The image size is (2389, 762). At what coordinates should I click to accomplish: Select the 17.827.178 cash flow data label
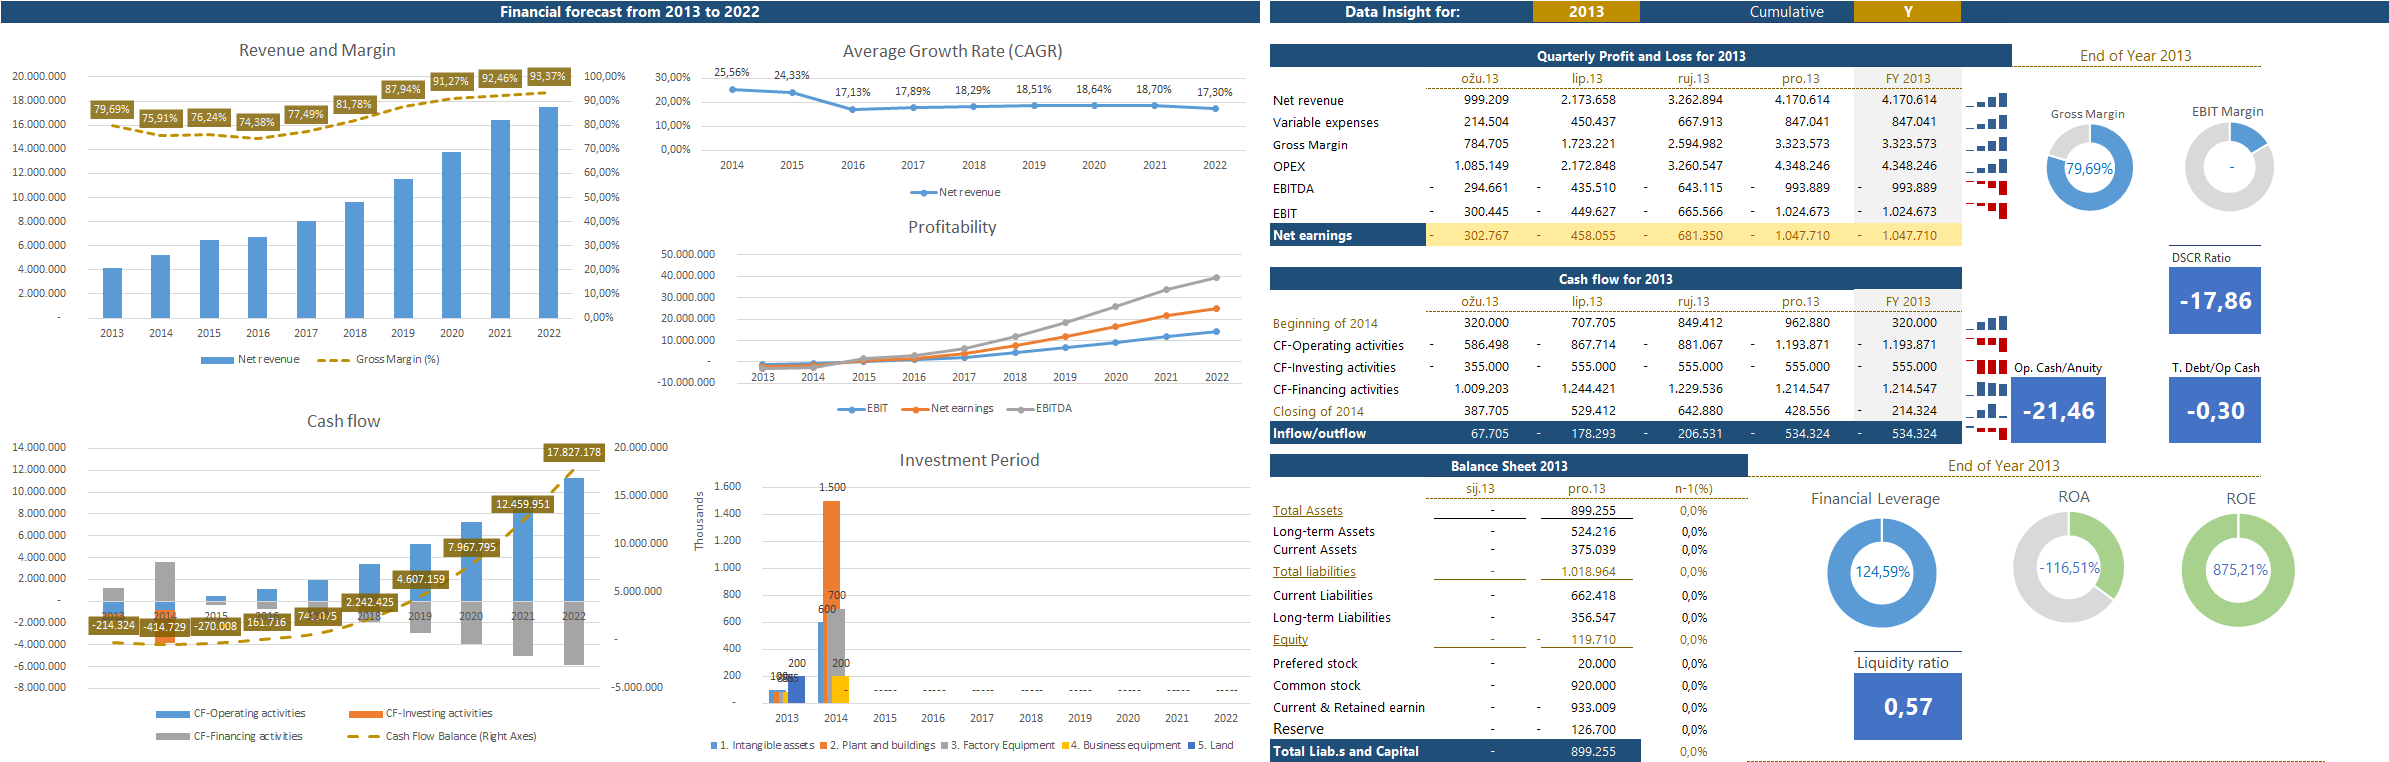[x=573, y=453]
